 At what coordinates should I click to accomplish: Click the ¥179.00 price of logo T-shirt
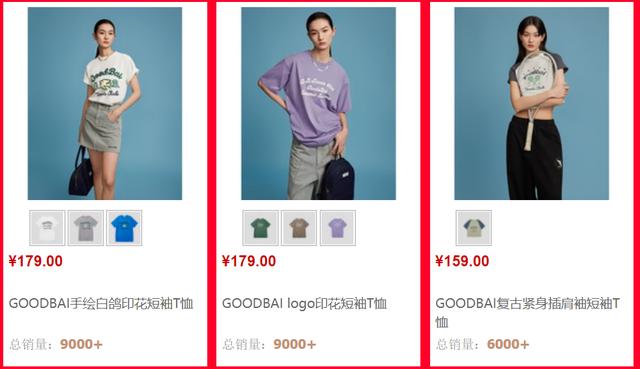tap(249, 261)
